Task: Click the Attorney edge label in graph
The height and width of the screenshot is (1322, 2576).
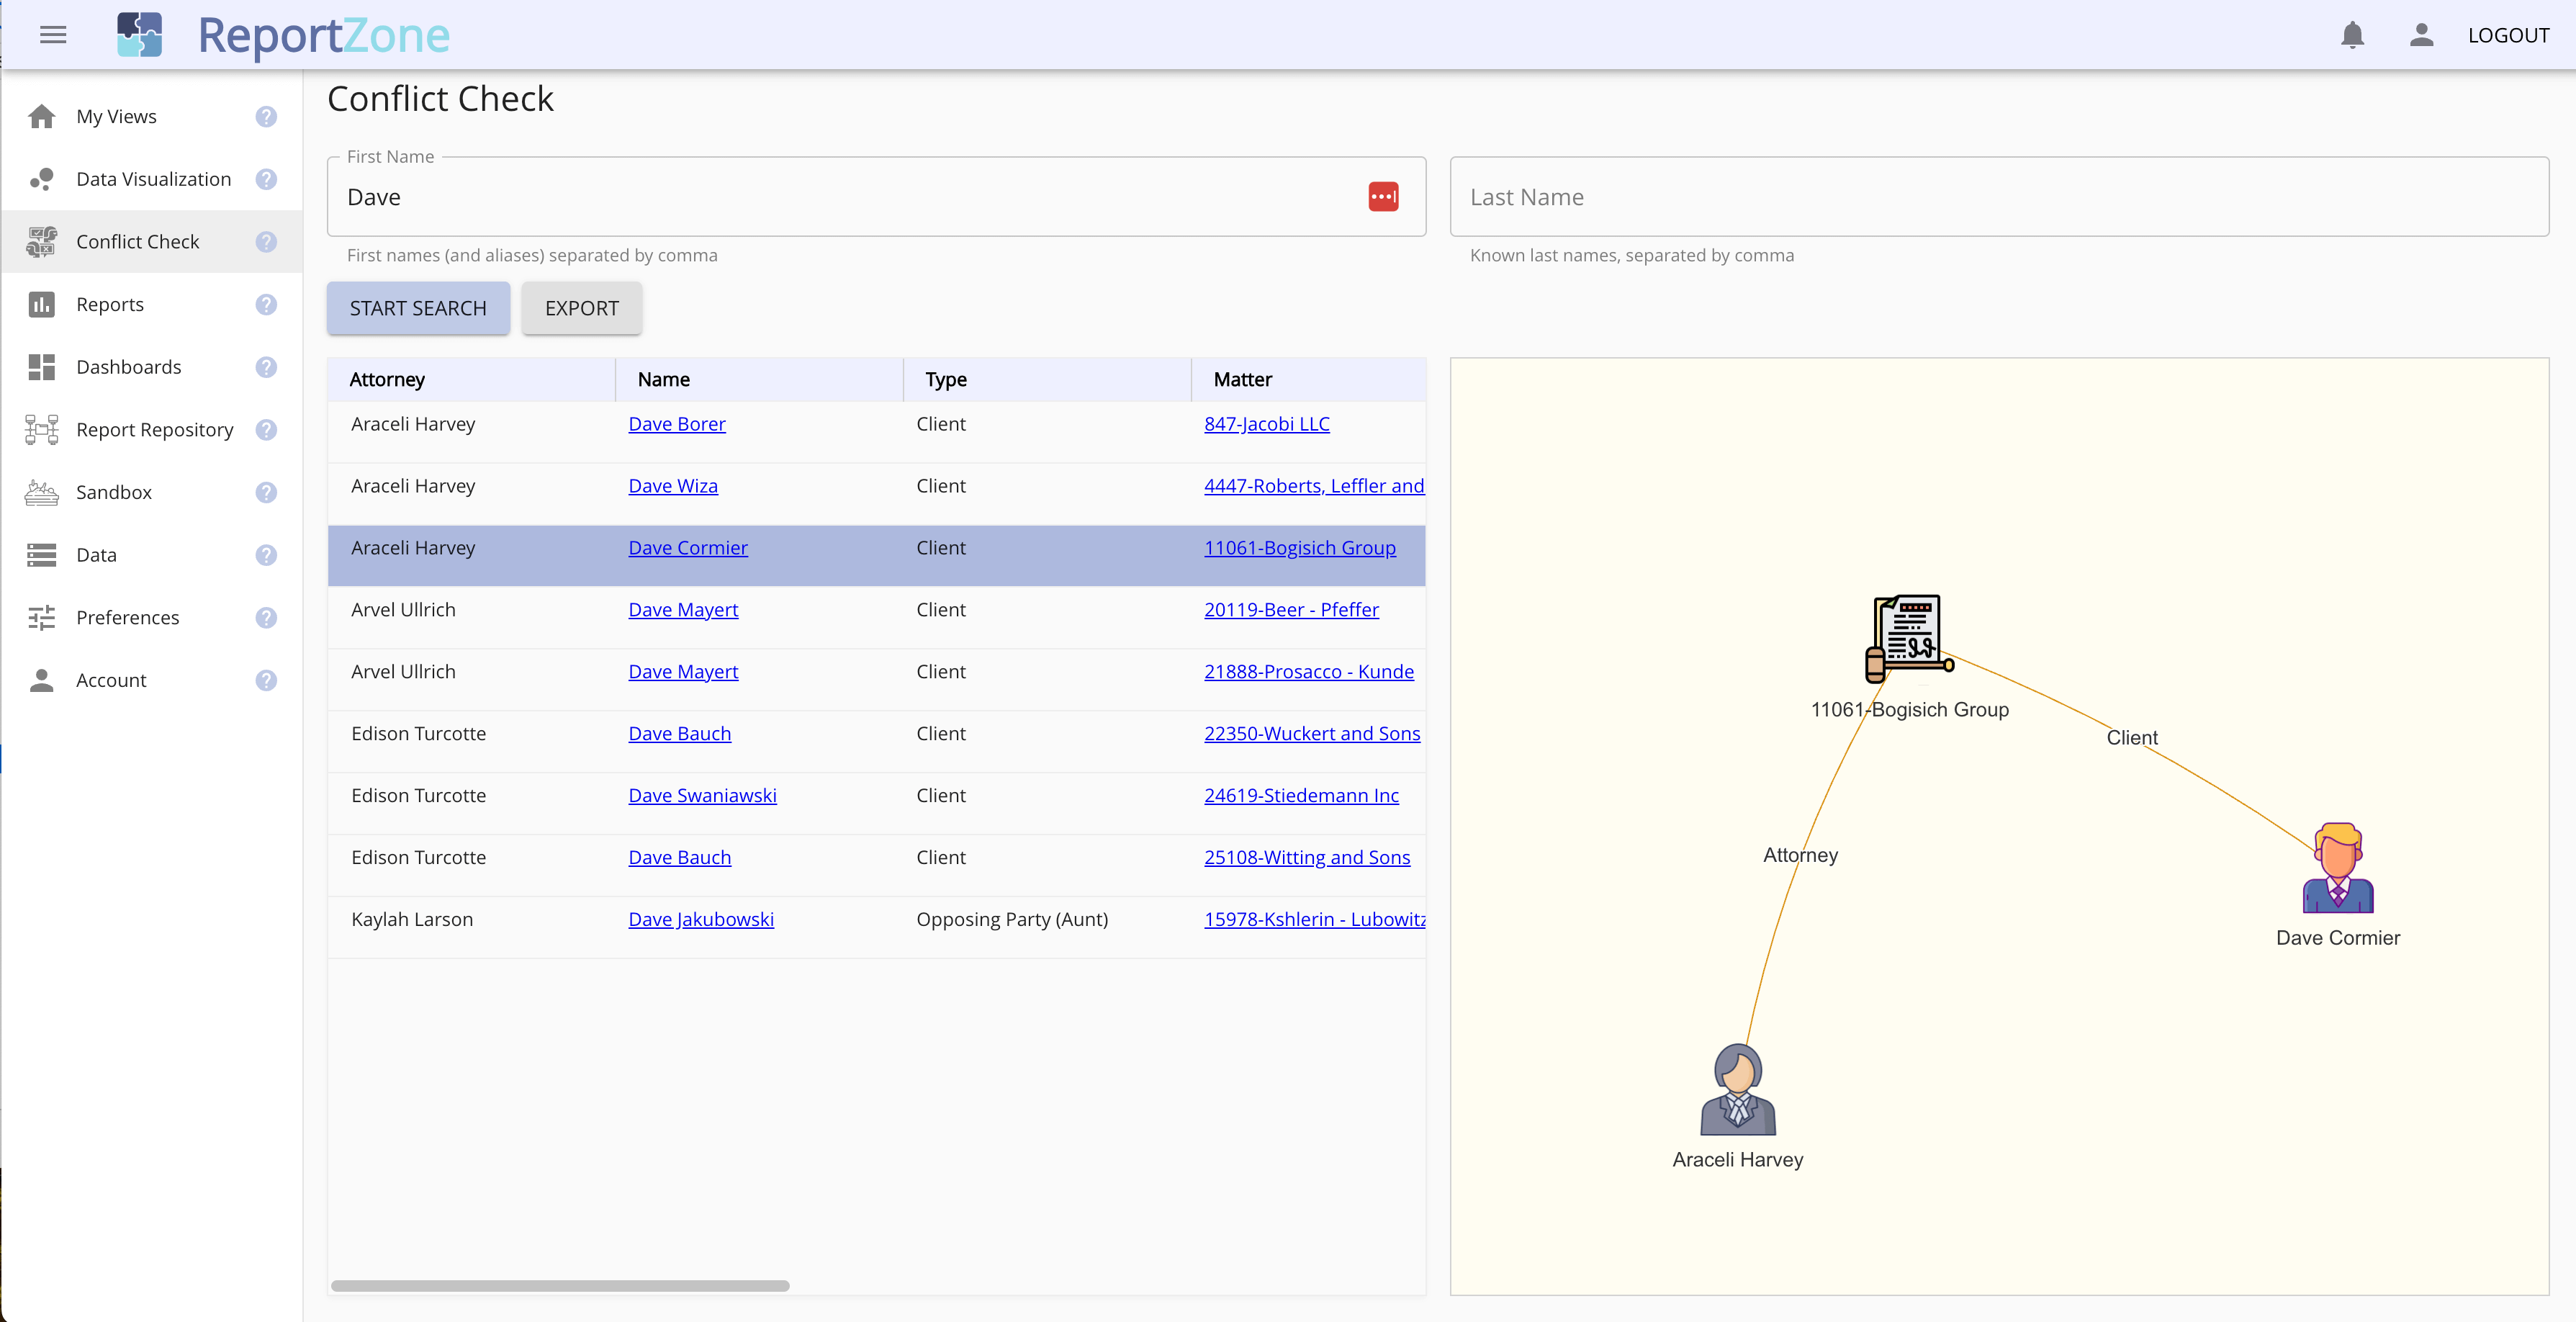Action: click(1800, 855)
